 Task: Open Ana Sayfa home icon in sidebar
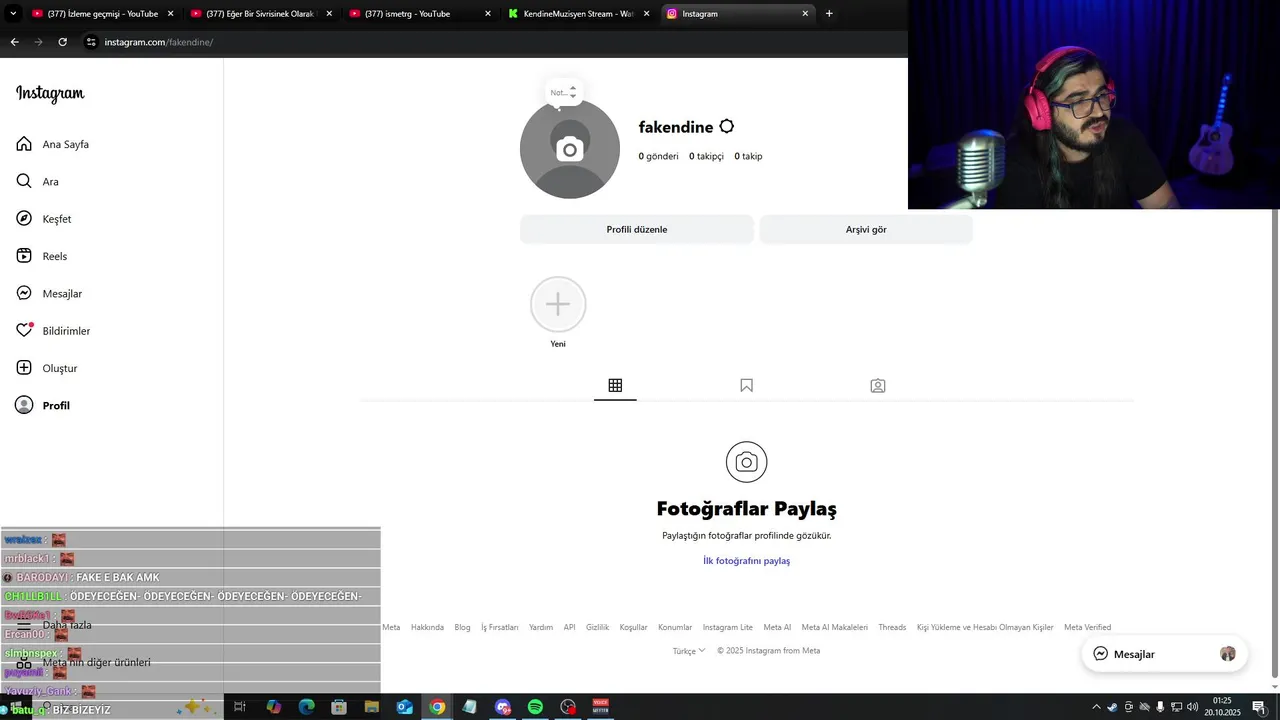coord(24,144)
